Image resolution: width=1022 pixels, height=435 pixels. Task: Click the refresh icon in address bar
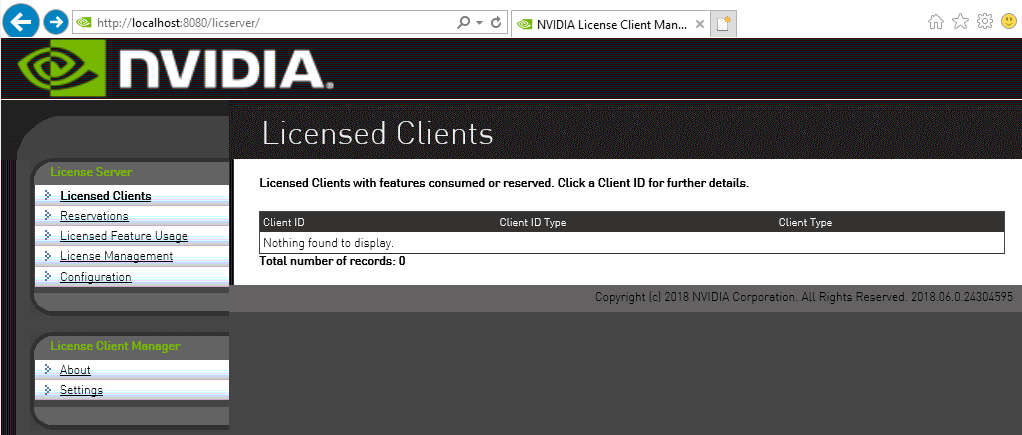[496, 22]
